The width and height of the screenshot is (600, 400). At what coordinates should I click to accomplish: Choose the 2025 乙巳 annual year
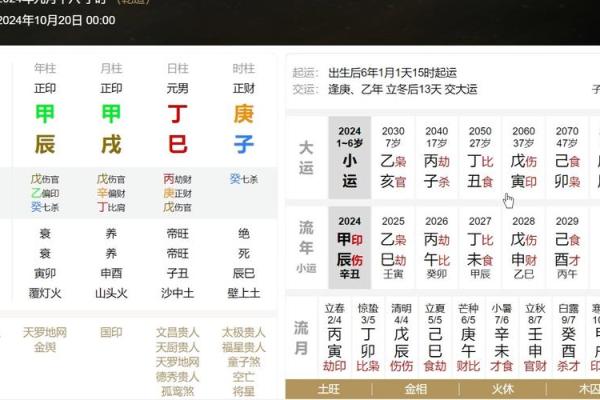(393, 247)
